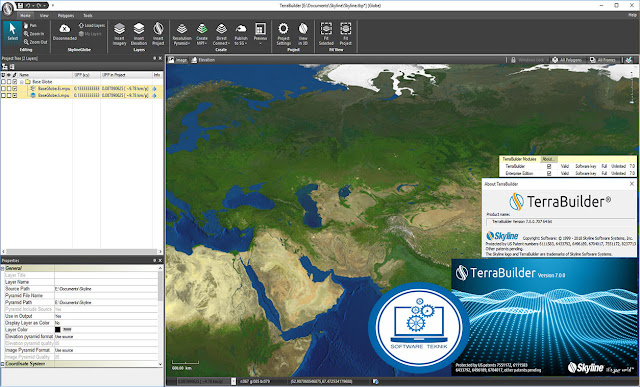The height and width of the screenshot is (387, 640).
Task: Click the Project Tree horizontal scrollbar
Action: pos(82,251)
